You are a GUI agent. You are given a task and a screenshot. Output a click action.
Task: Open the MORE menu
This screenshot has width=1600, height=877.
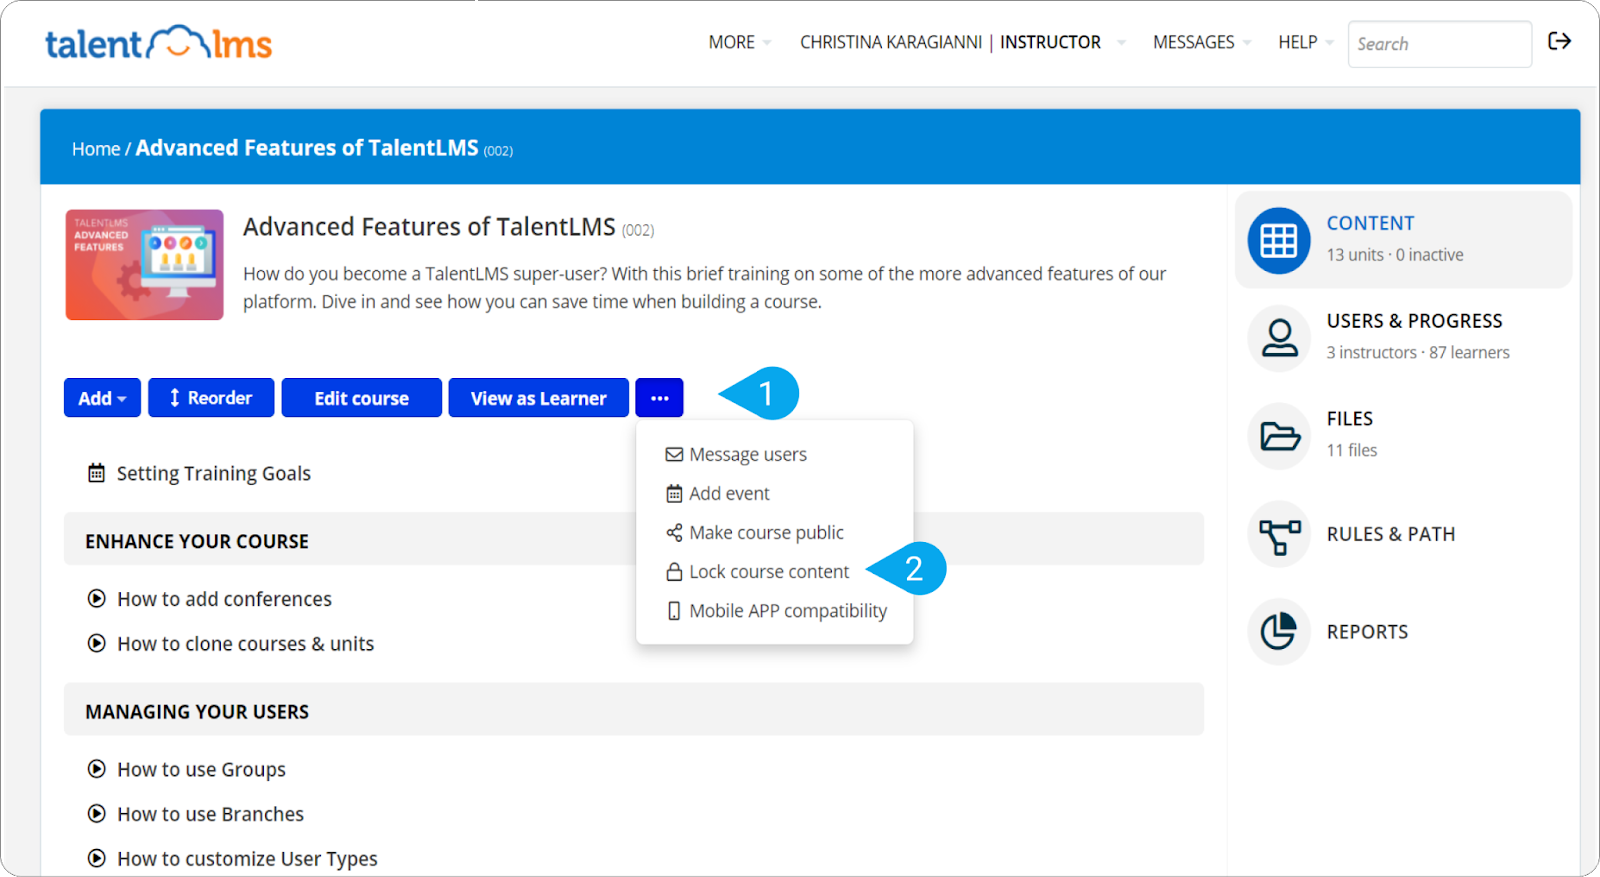pos(739,42)
